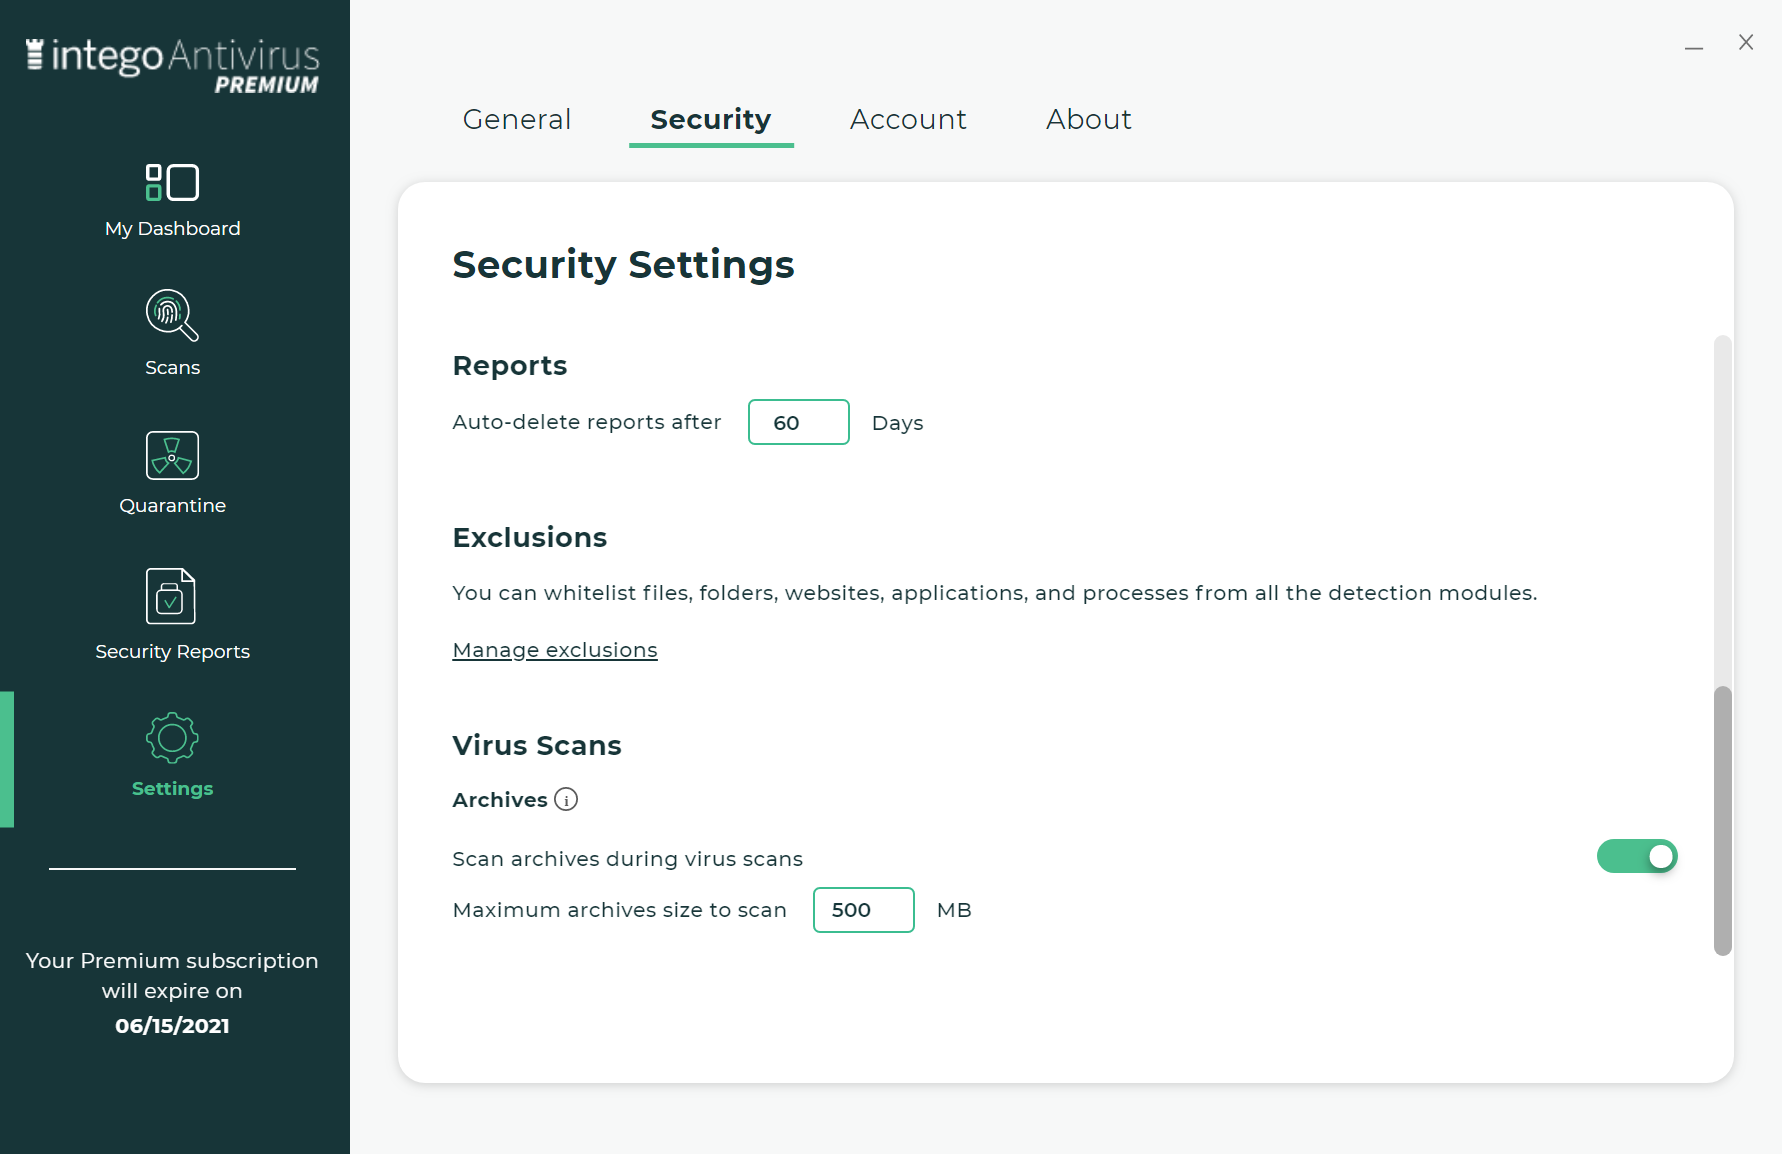
Task: Open Security Reports clipboard icon
Action: pyautogui.click(x=171, y=596)
